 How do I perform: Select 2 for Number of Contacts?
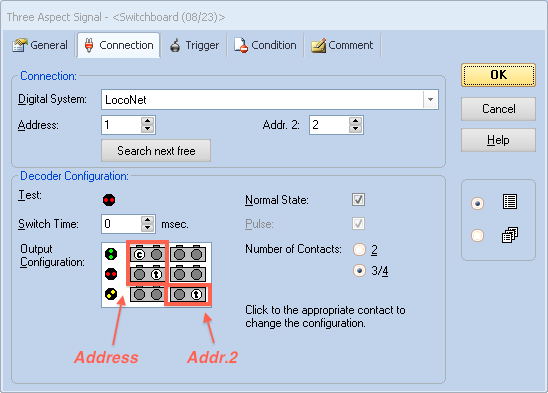(359, 250)
